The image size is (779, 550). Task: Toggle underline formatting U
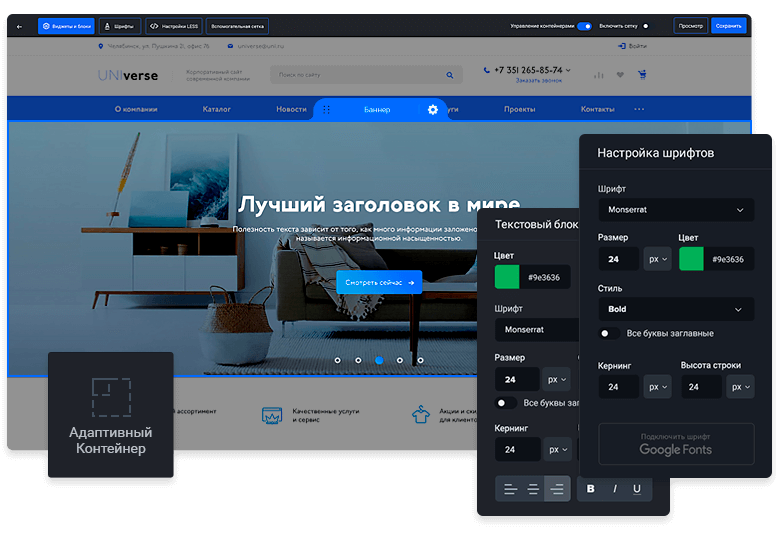pyautogui.click(x=637, y=489)
